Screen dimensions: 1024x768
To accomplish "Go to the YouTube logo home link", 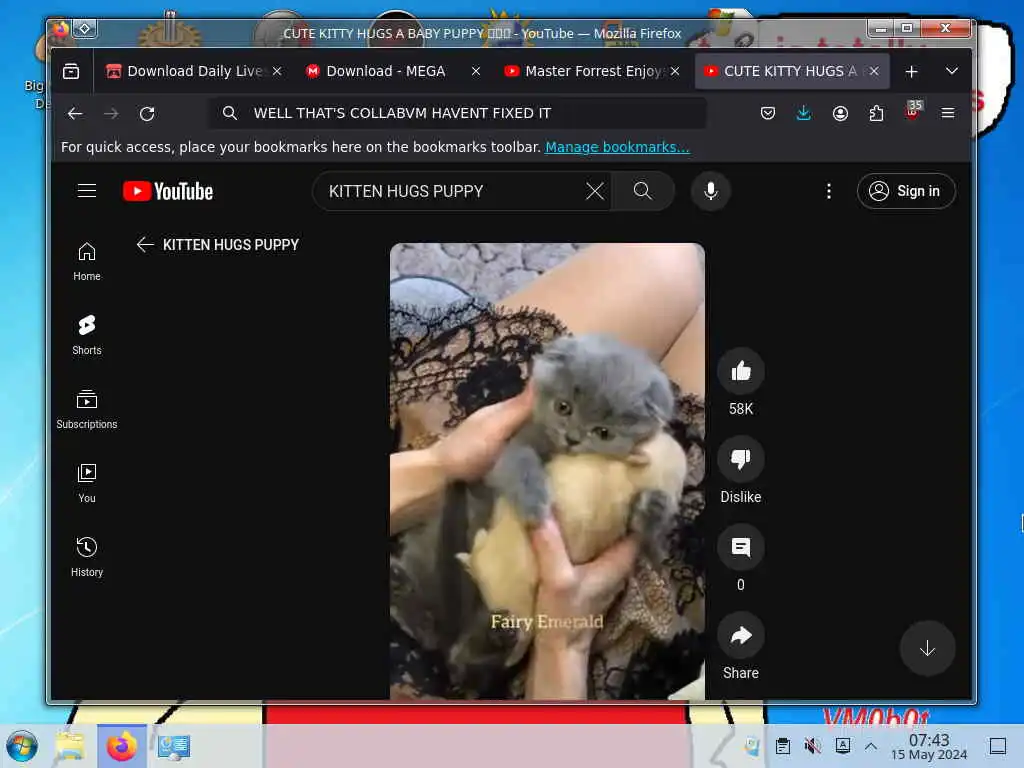I will point(168,191).
